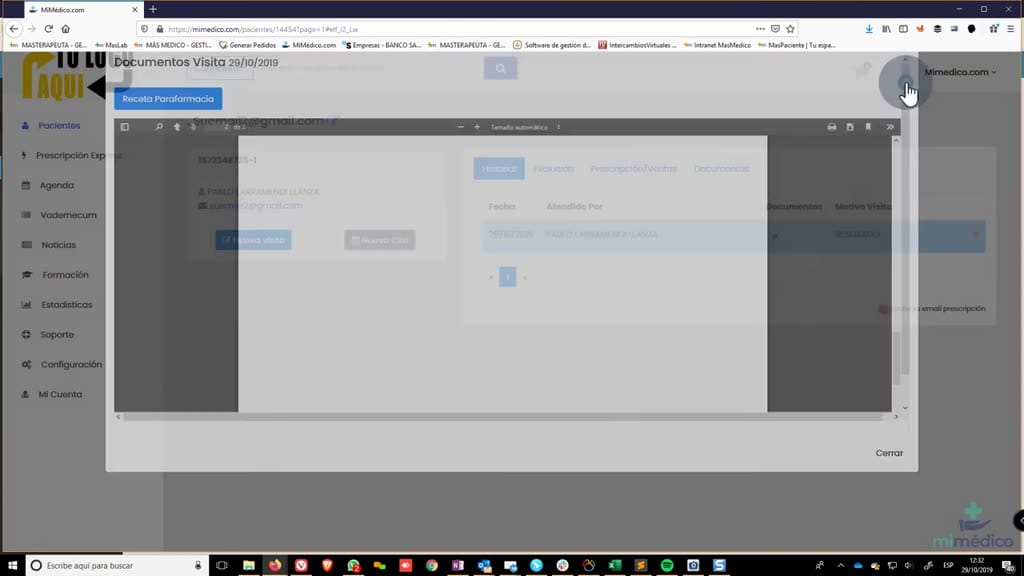Click the Receta Parafarmacia button
Image resolution: width=1024 pixels, height=576 pixels.
coord(168,99)
